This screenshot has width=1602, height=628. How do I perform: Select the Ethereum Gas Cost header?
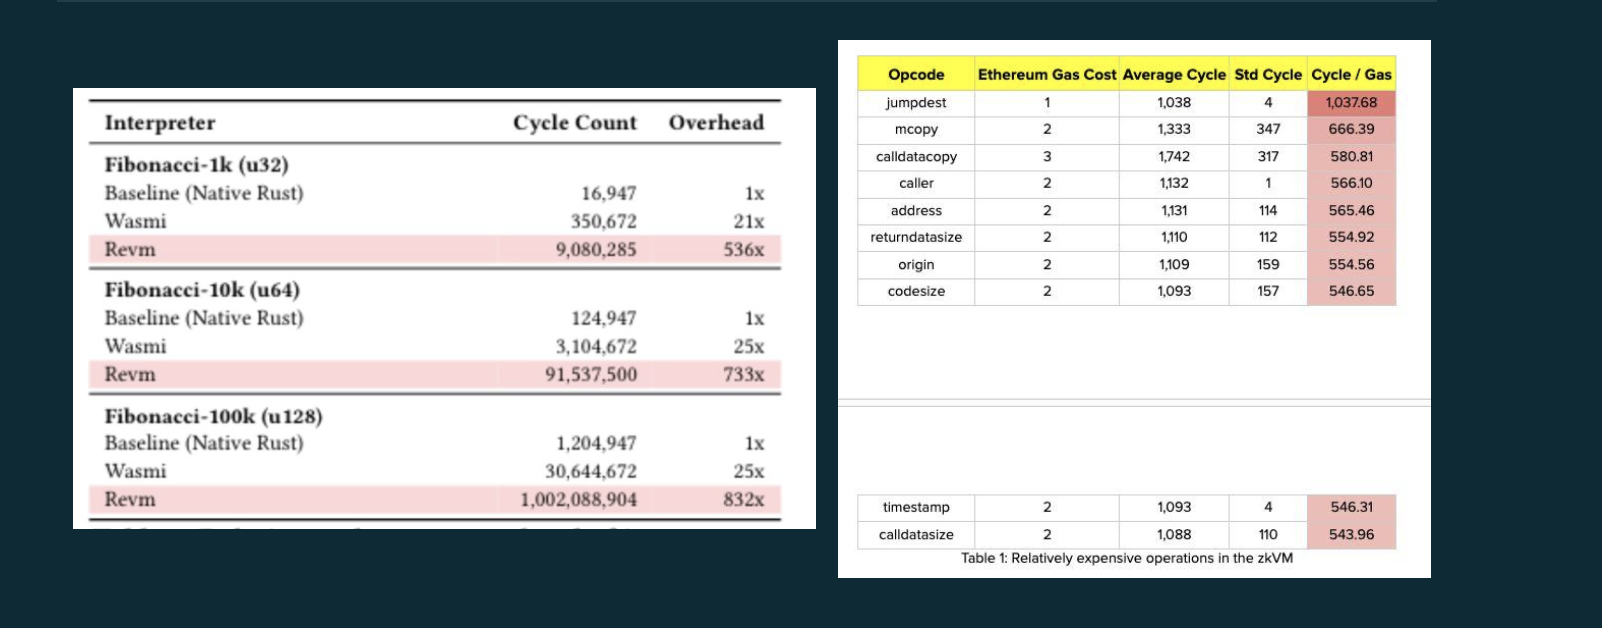click(1046, 74)
